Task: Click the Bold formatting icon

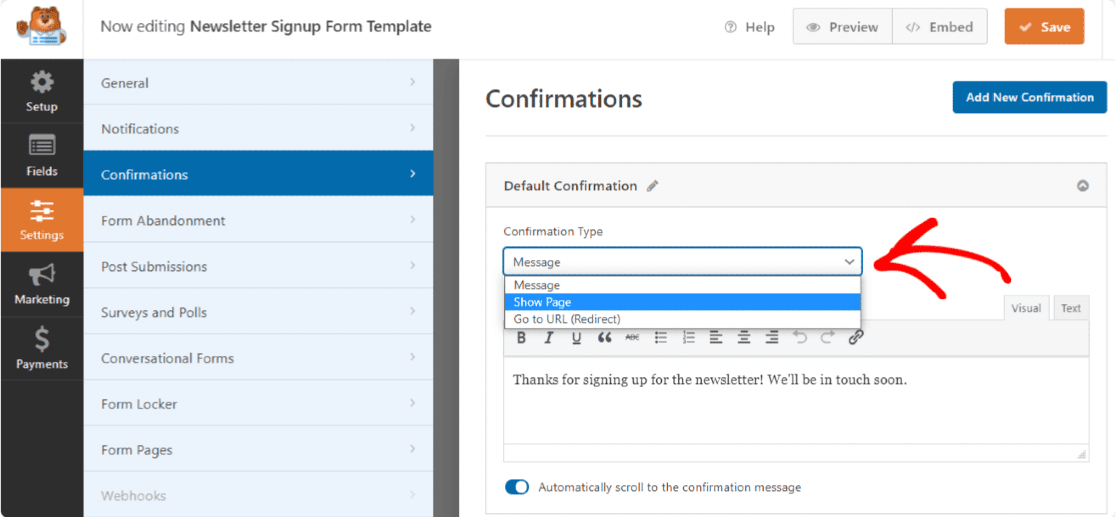Action: pos(521,338)
